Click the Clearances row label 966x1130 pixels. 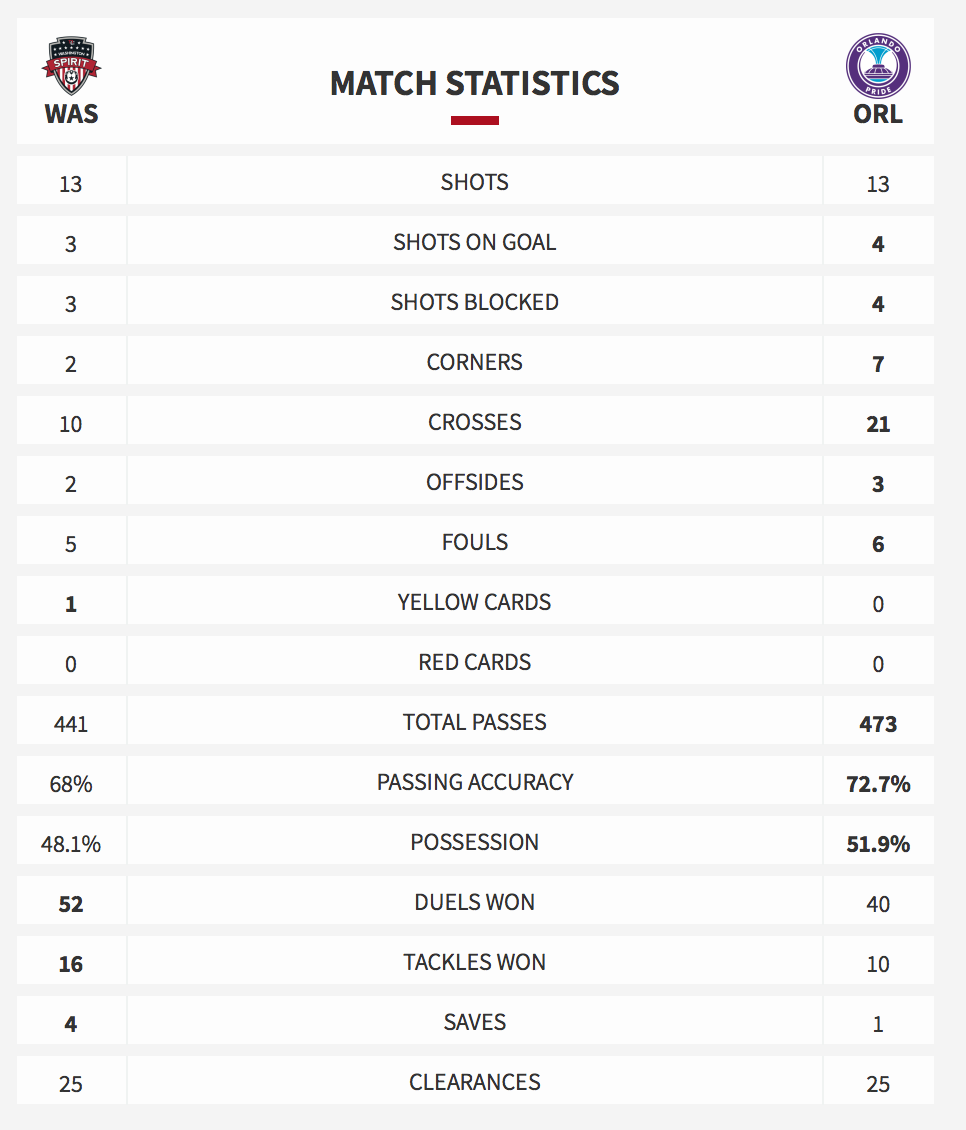pyautogui.click(x=474, y=1082)
